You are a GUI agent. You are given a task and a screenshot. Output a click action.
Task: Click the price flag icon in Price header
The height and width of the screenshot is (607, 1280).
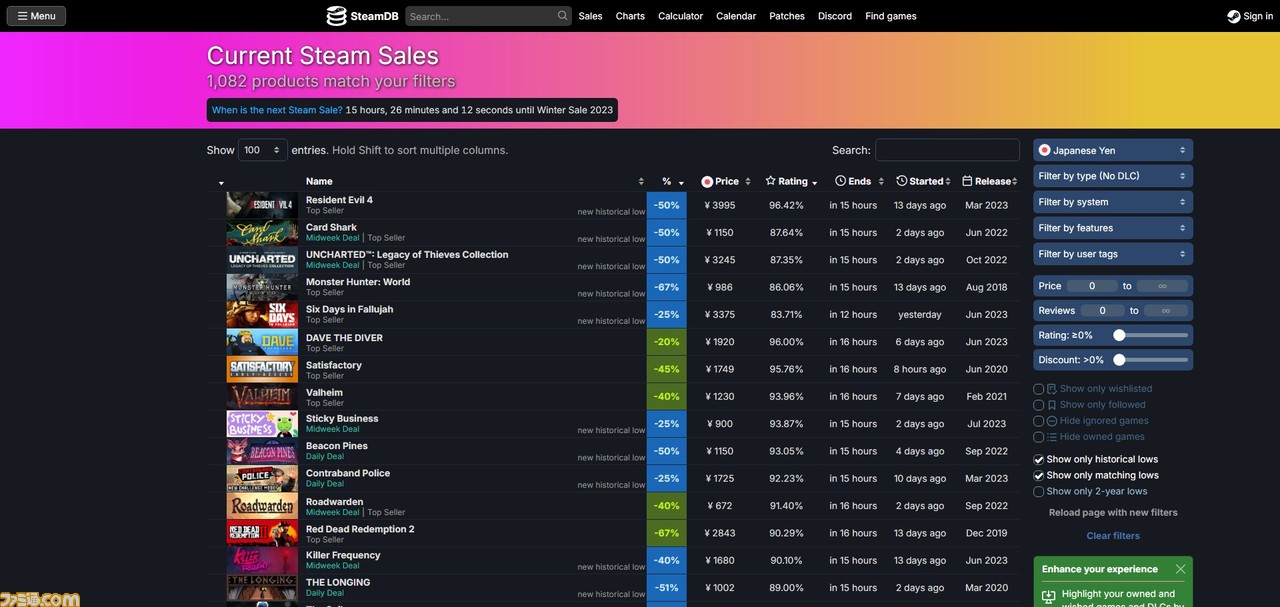pos(707,182)
